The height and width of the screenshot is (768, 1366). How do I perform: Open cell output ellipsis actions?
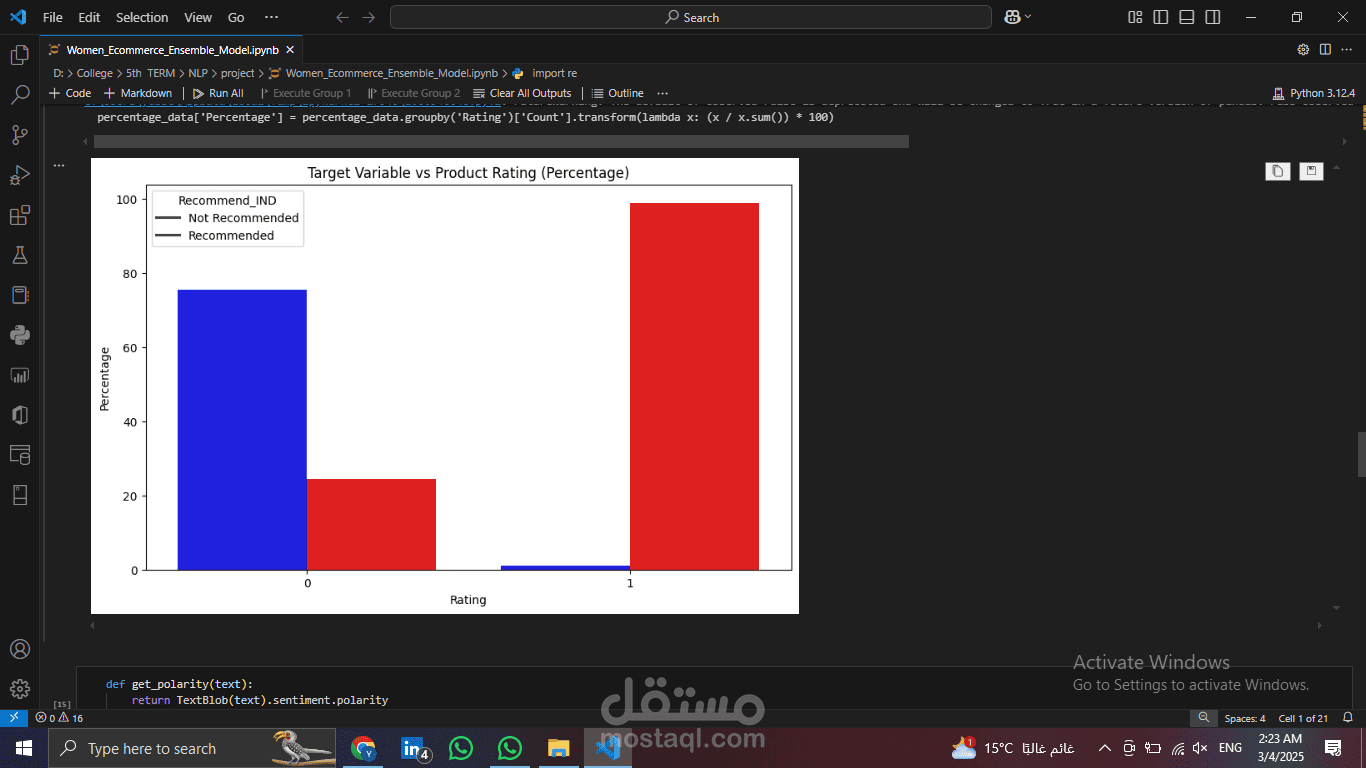(58, 166)
